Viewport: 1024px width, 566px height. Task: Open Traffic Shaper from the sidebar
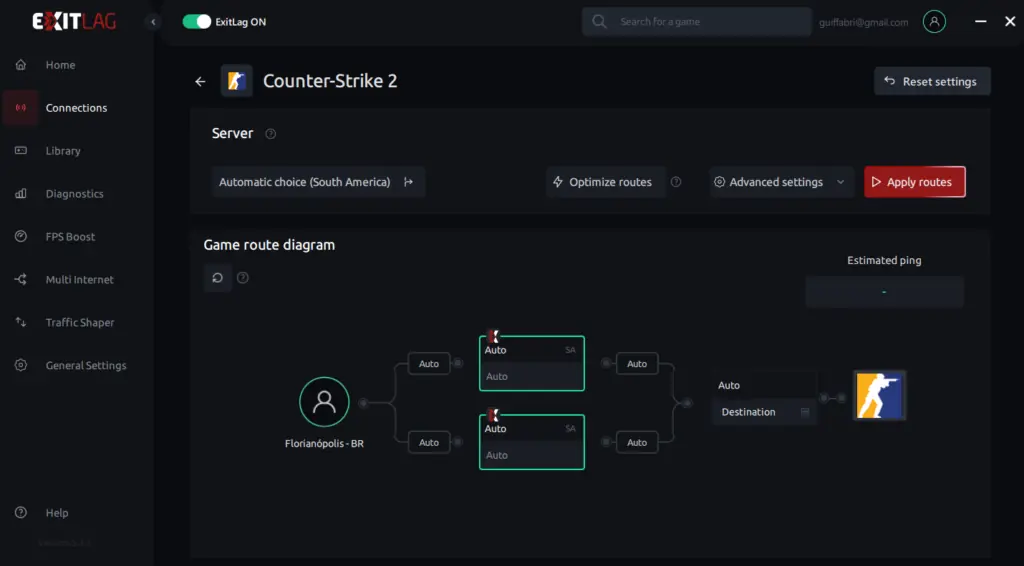click(x=80, y=323)
